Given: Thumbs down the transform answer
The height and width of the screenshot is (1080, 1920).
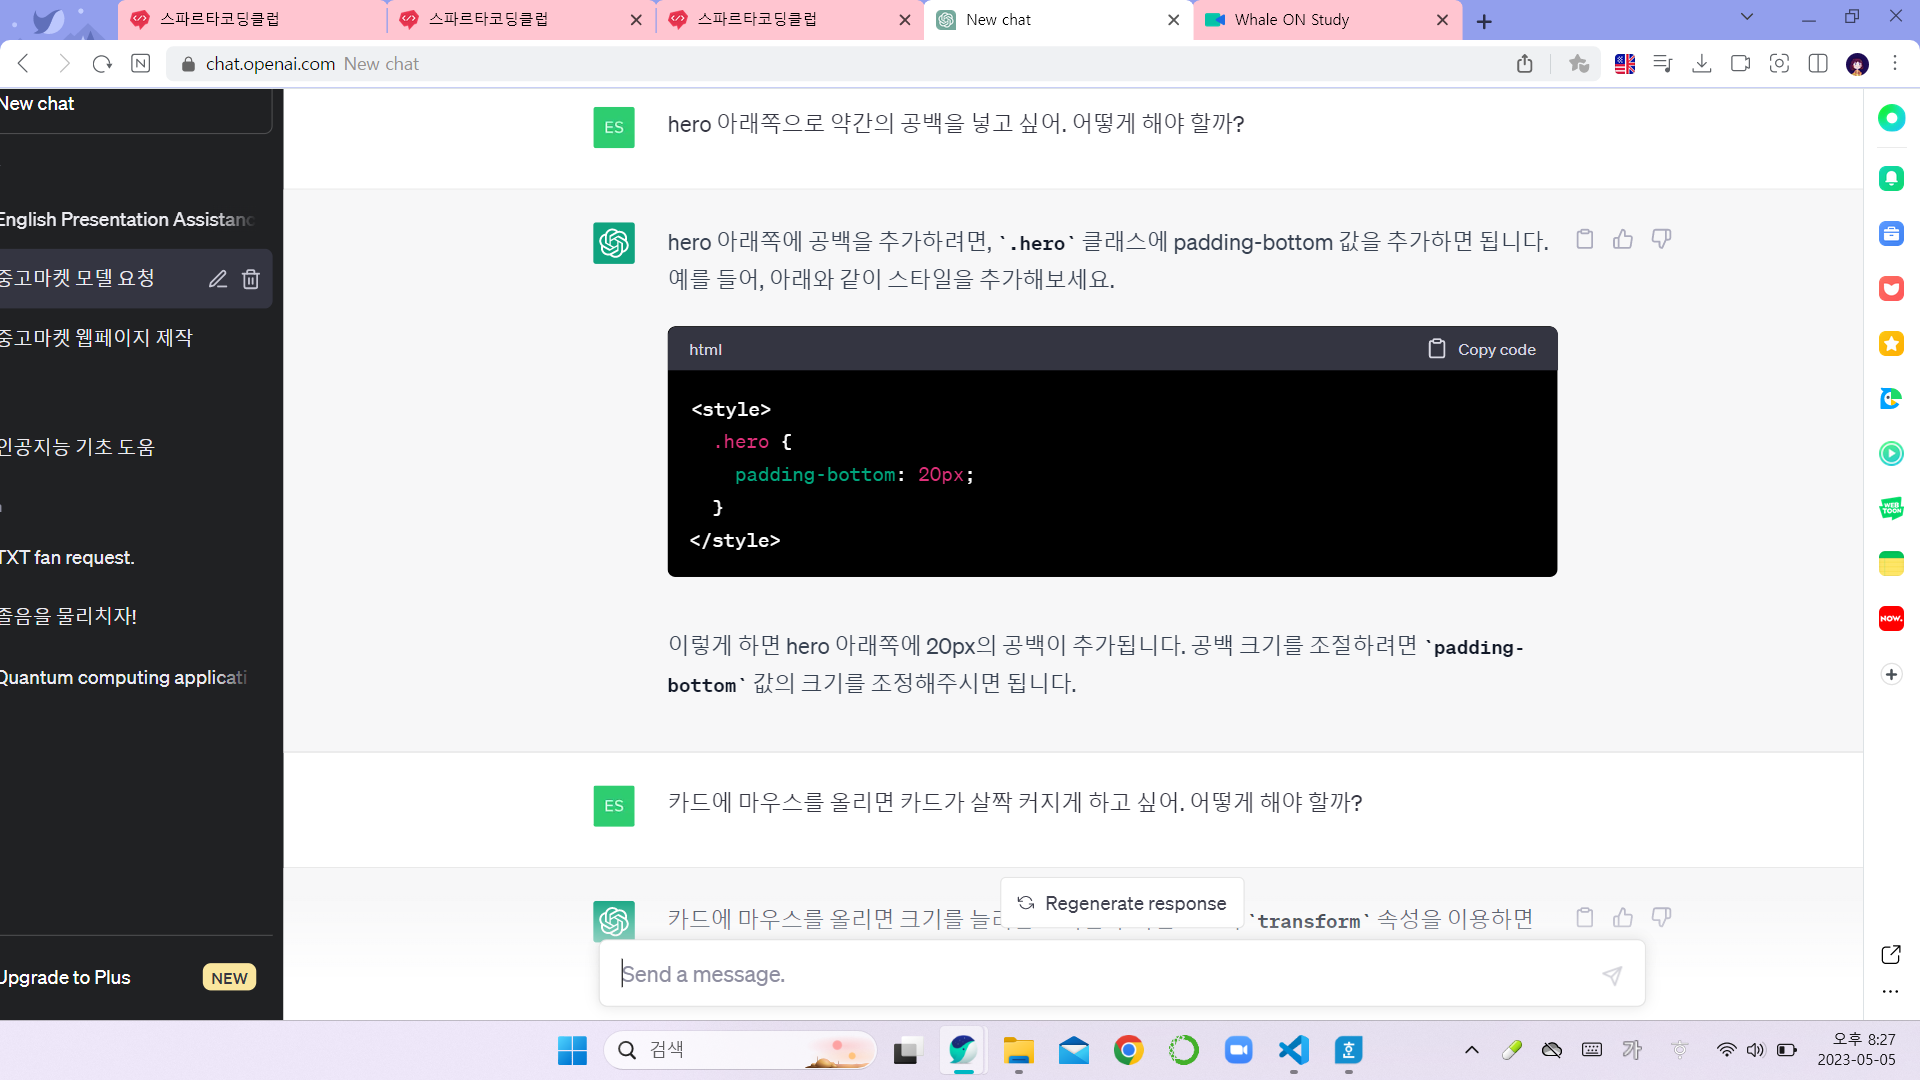Looking at the screenshot, I should pos(1661,917).
